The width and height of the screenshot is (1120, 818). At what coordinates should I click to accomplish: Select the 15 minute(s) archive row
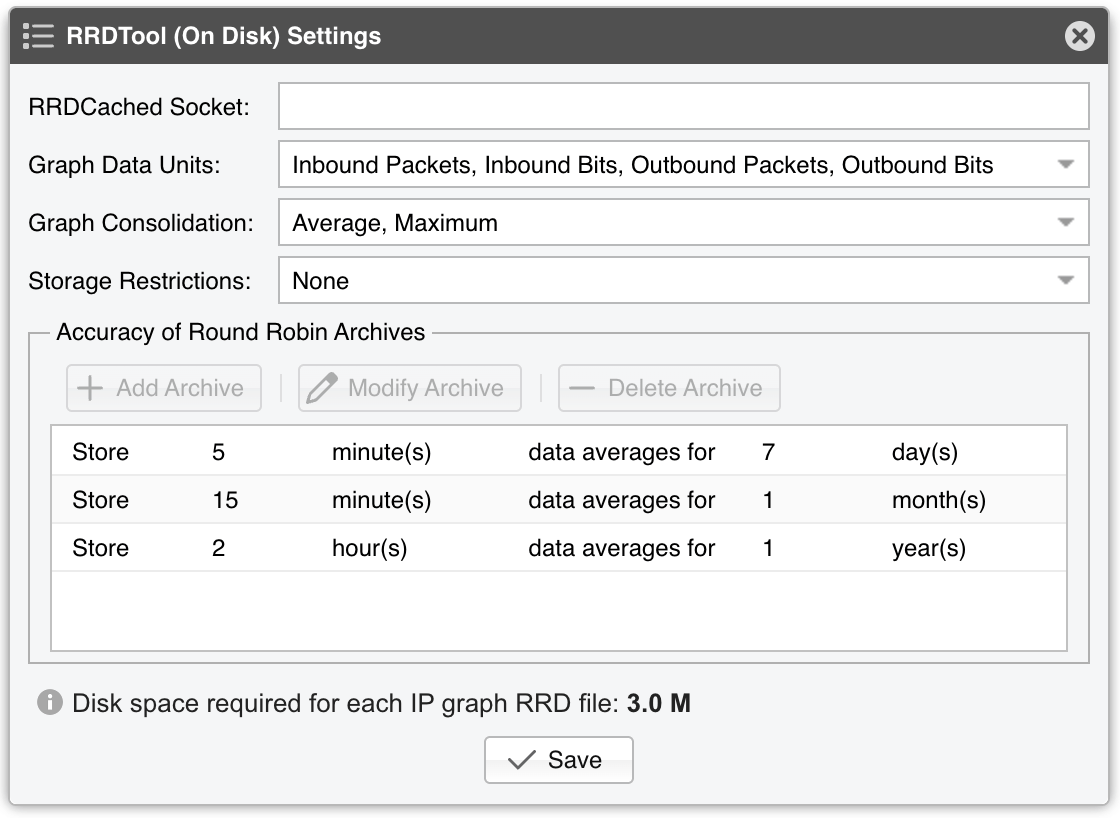pyautogui.click(x=559, y=499)
